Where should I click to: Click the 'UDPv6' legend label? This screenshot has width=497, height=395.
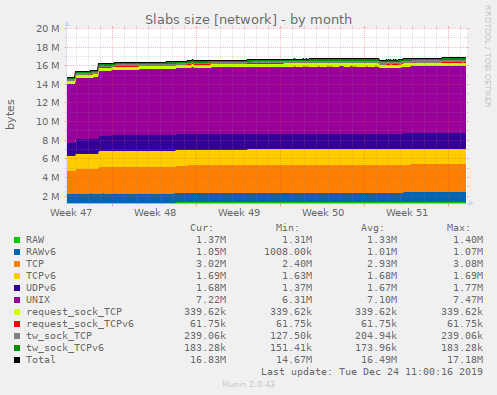41,288
